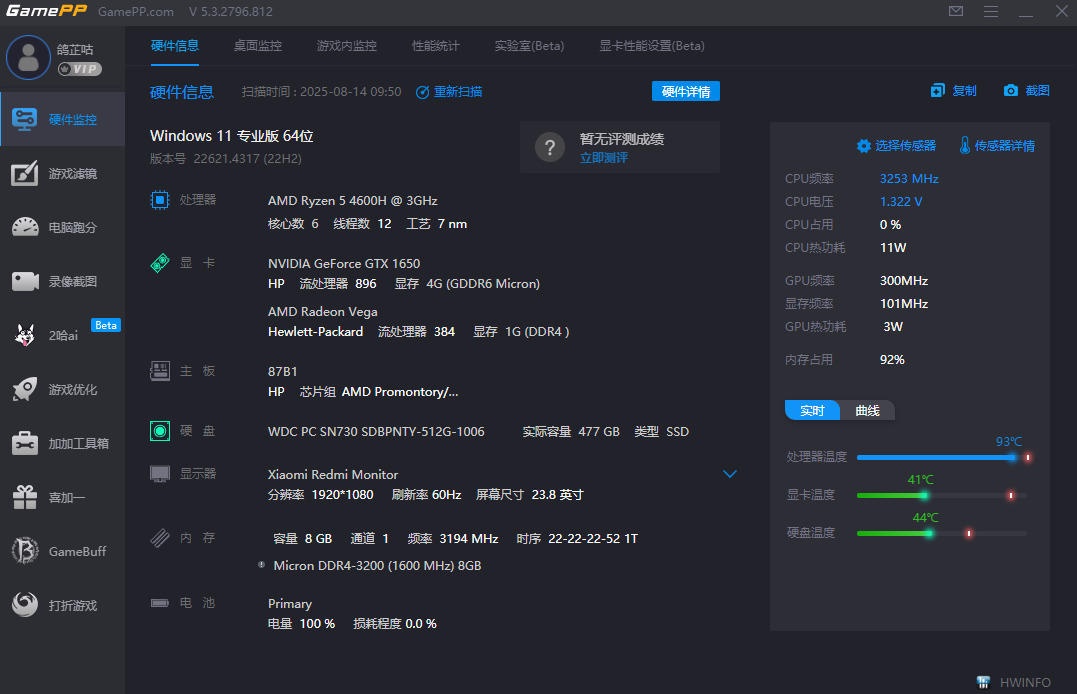Click the CPU频率 3253 MHz value

pos(909,179)
